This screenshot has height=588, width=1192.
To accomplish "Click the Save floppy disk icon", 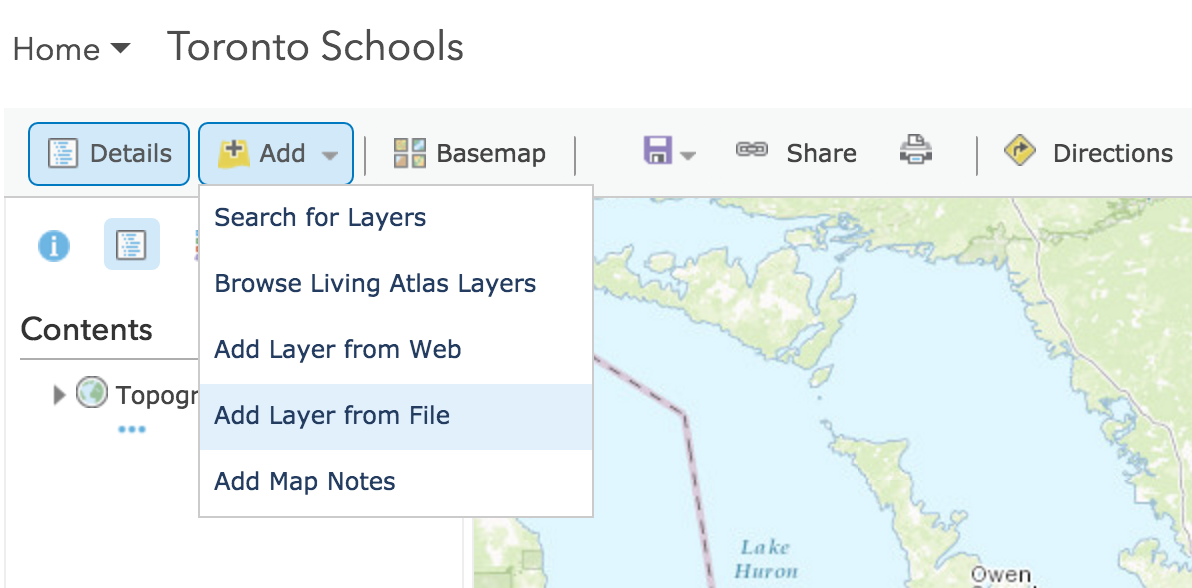I will click(x=658, y=152).
